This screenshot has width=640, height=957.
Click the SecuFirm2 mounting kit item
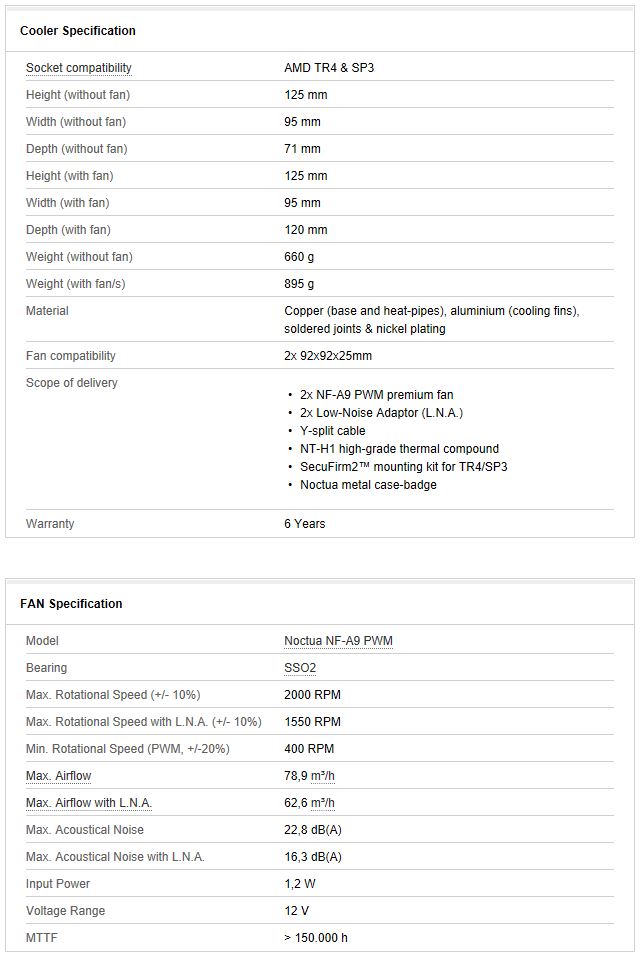[x=403, y=467]
